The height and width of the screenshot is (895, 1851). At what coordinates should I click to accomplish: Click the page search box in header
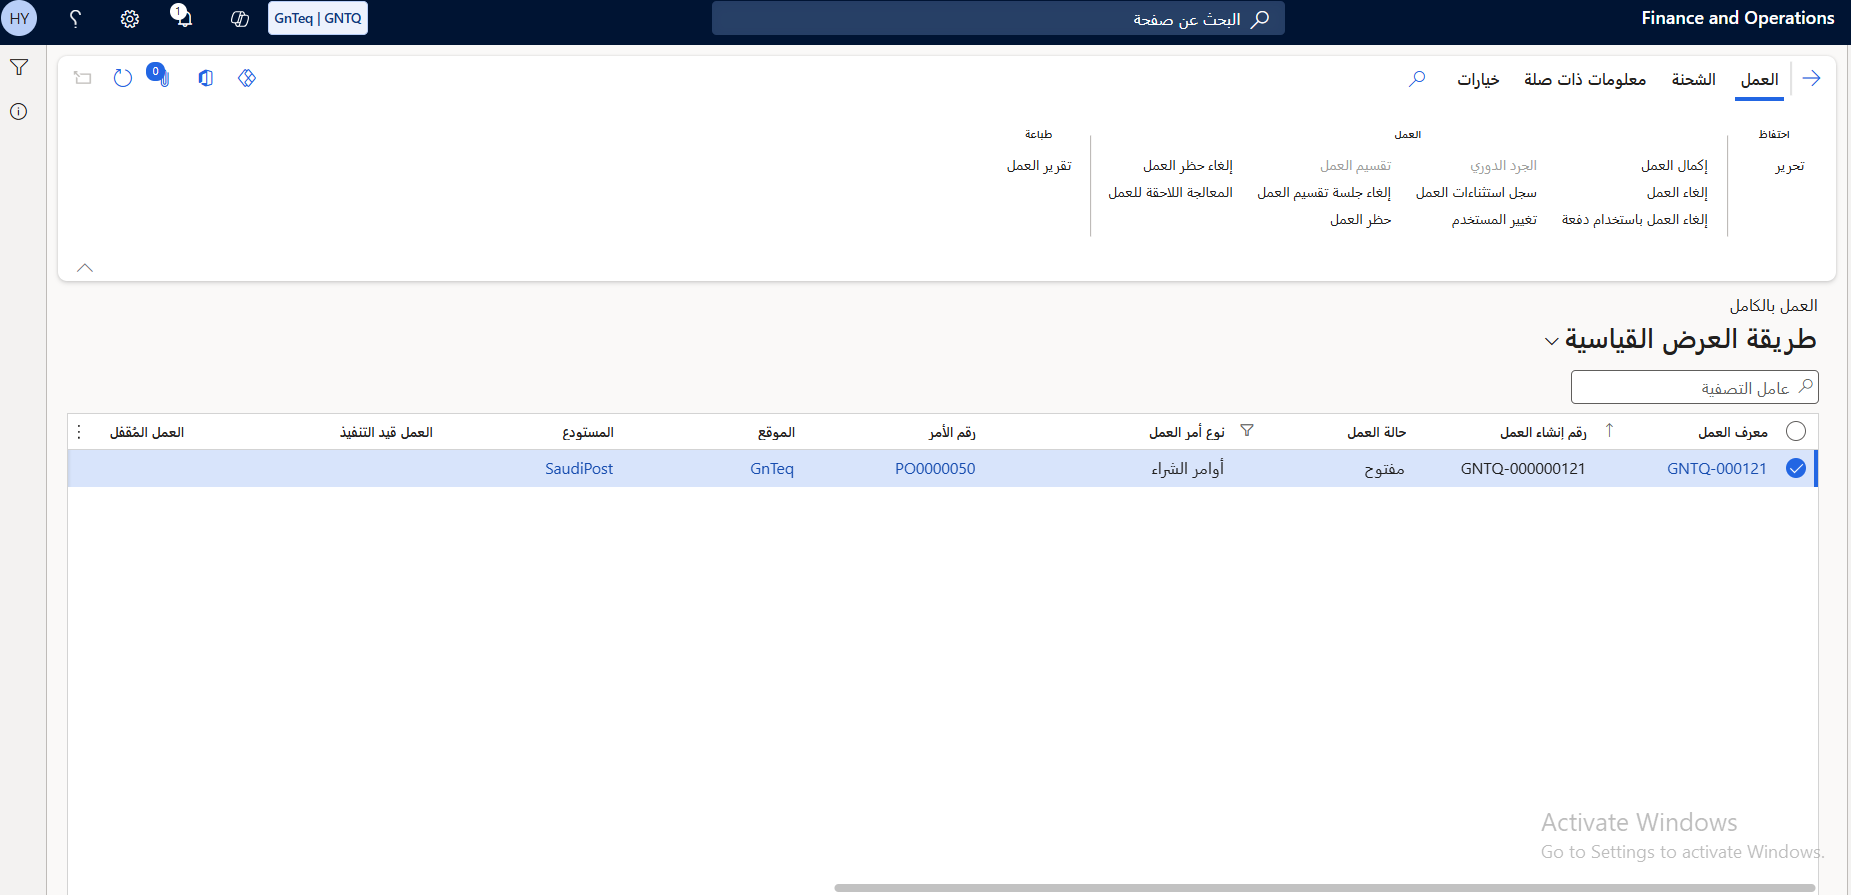tap(998, 18)
